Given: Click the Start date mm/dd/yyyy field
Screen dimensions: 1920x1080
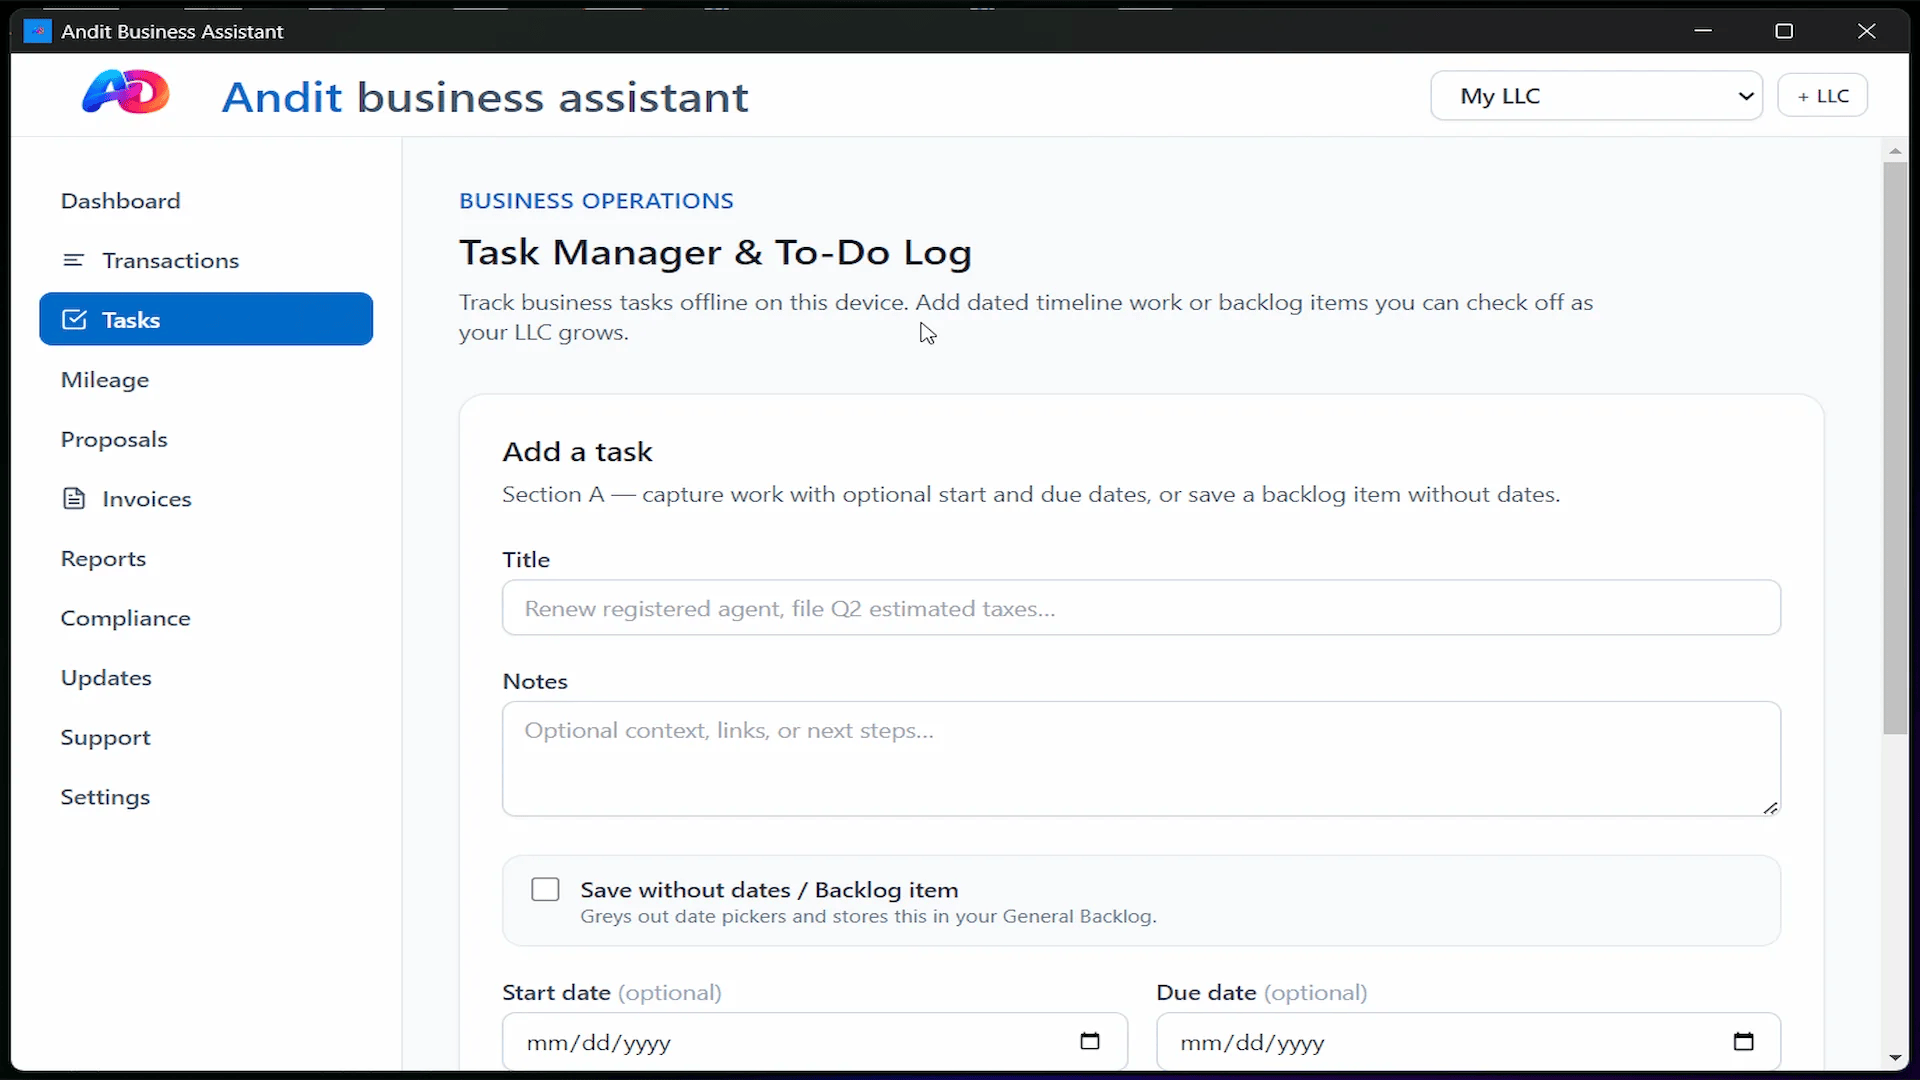Looking at the screenshot, I should point(815,1042).
